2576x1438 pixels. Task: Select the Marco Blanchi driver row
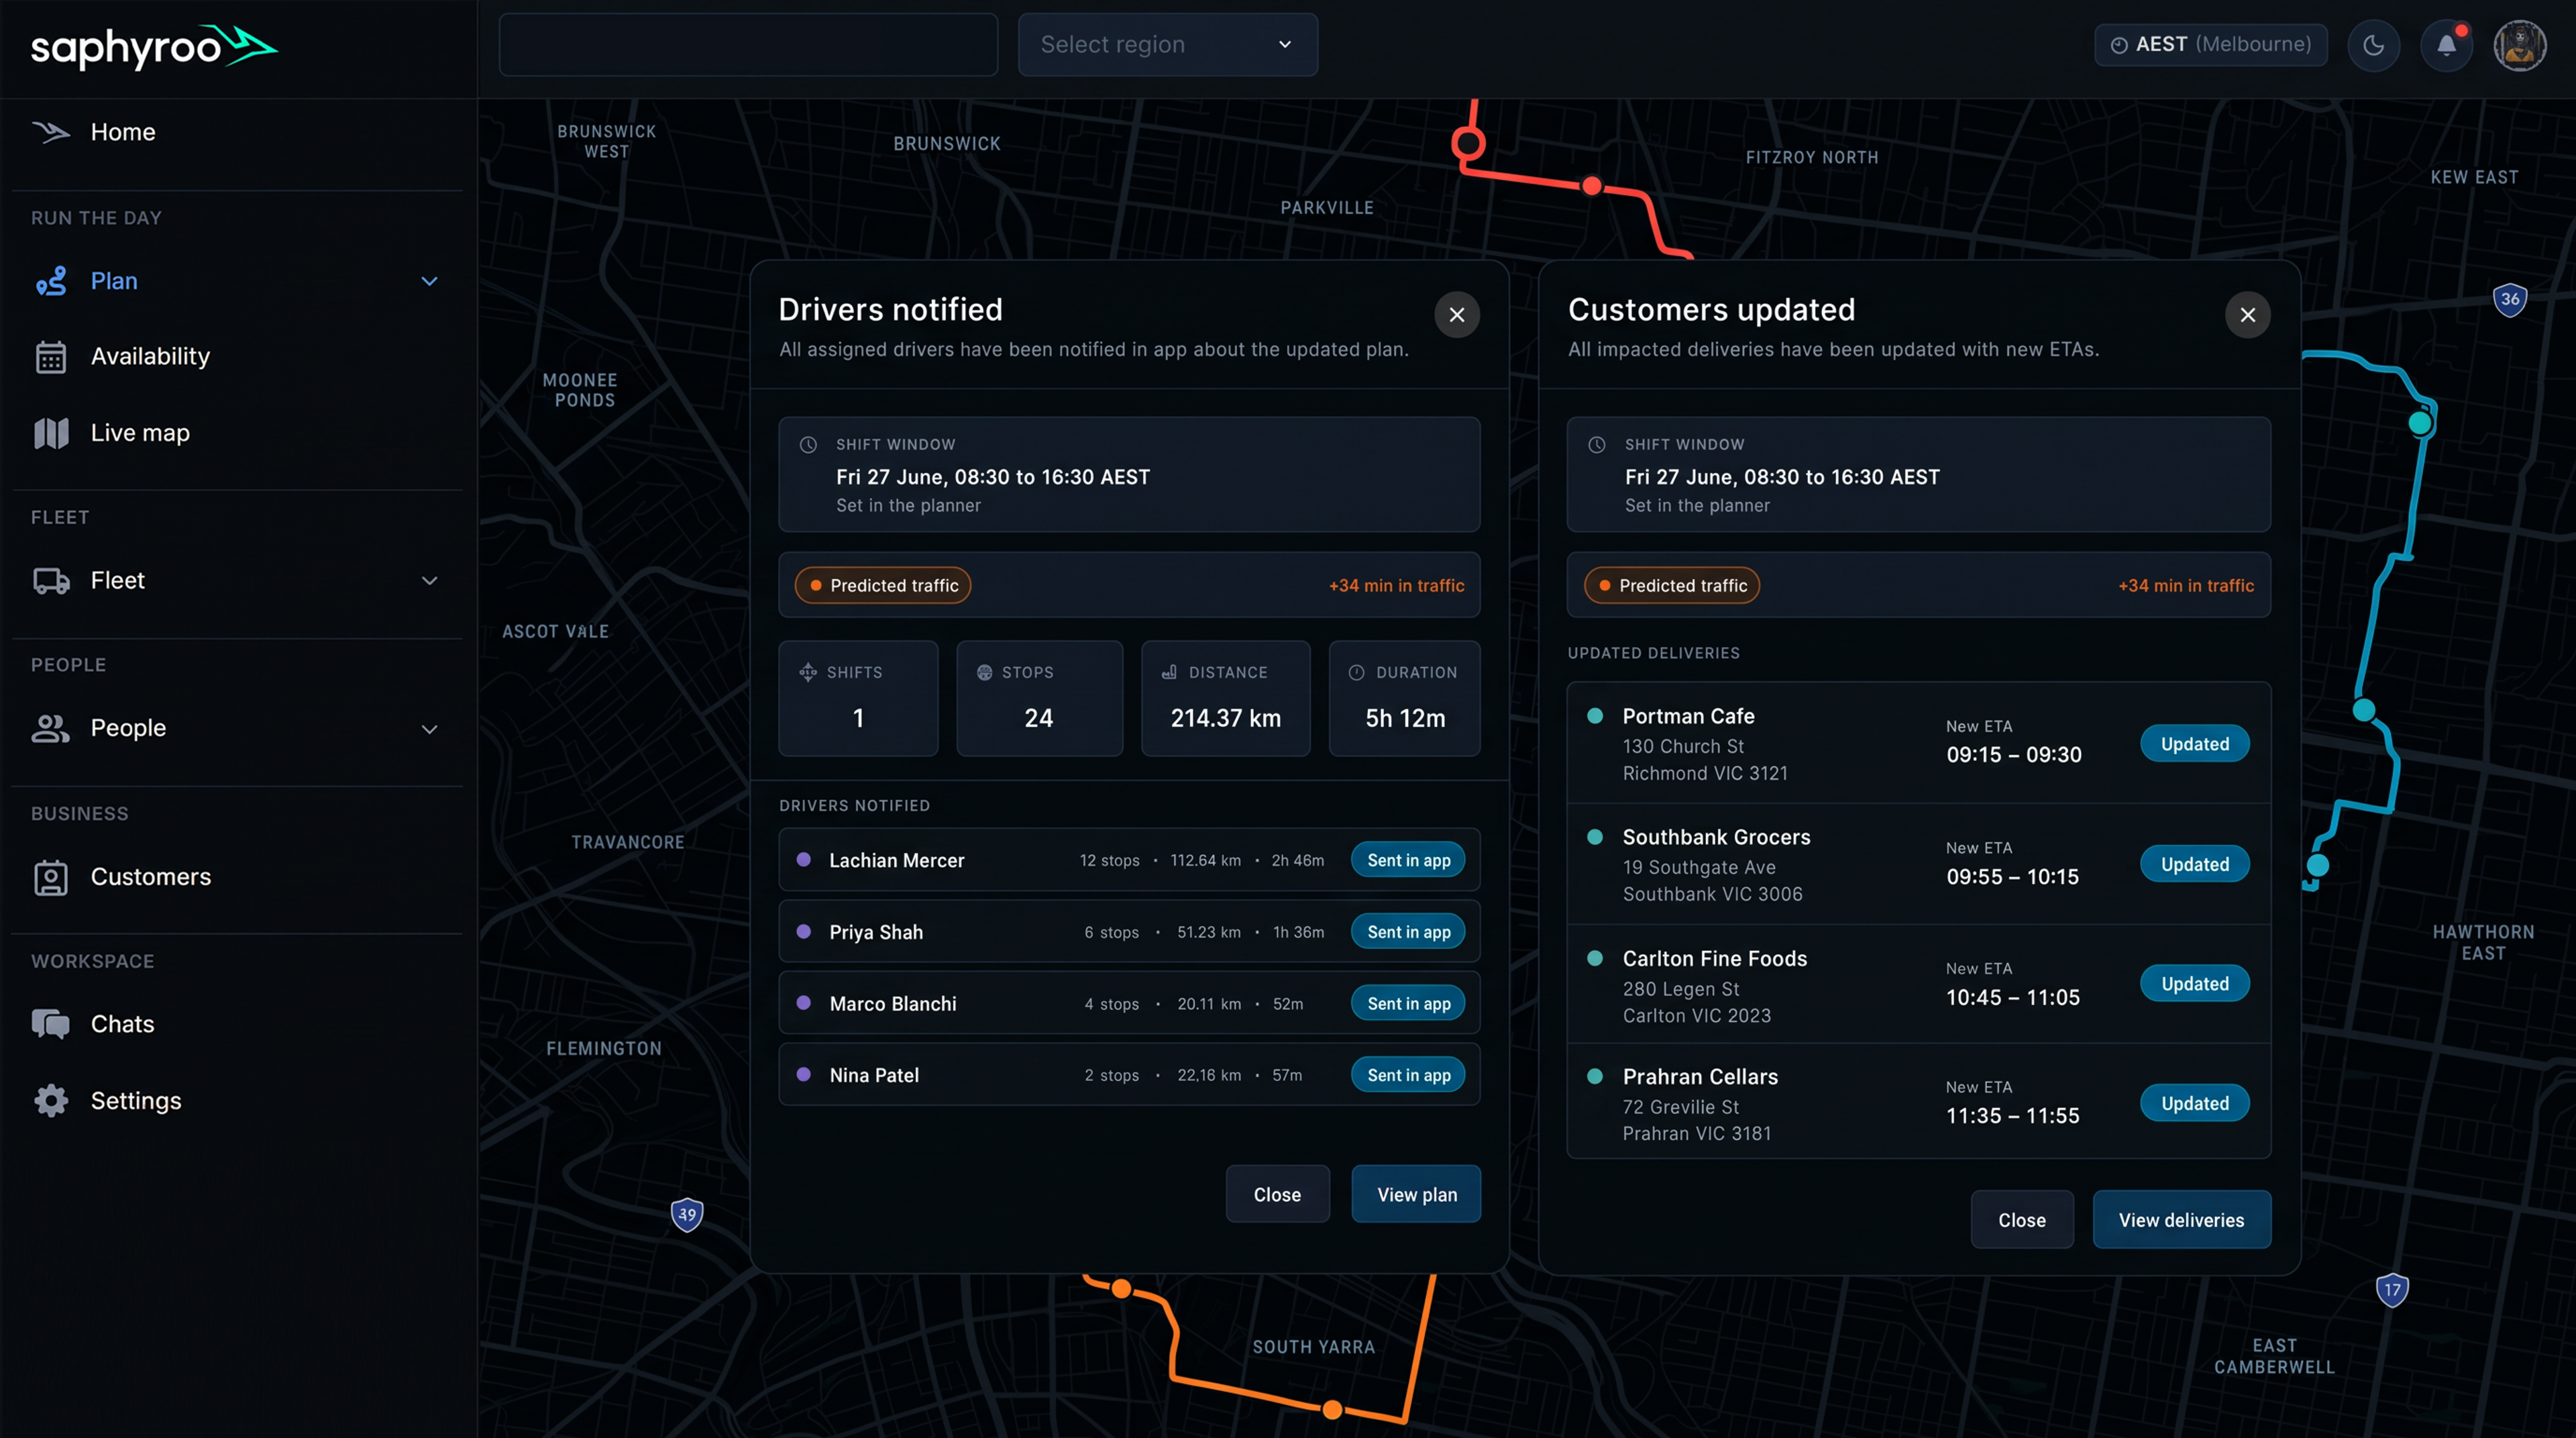click(x=1129, y=1003)
